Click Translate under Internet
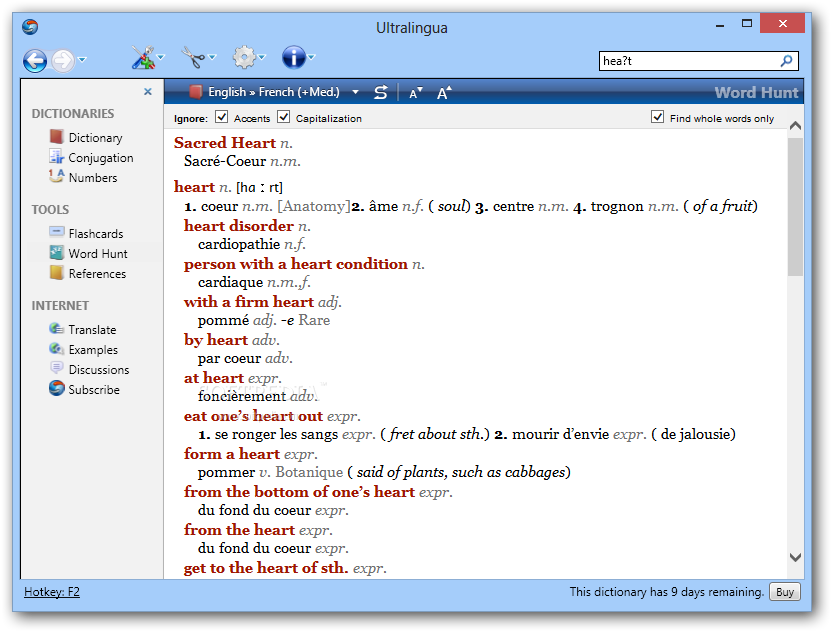Viewport: 832px width, 632px height. (92, 330)
